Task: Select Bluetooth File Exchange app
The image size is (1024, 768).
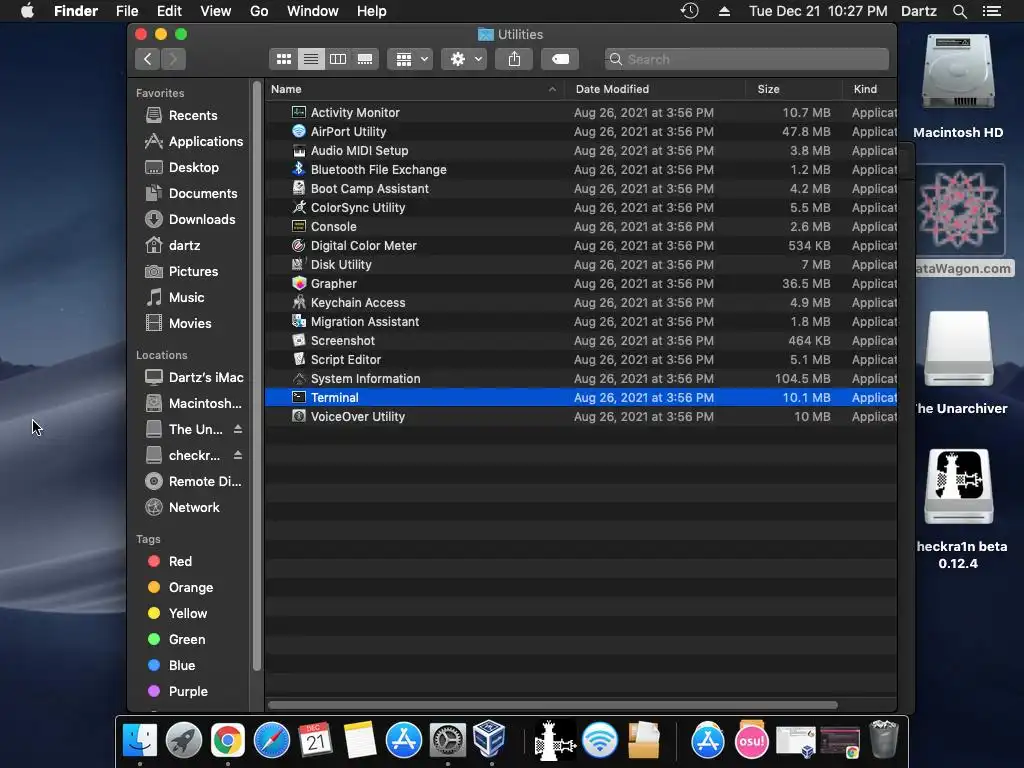Action: click(581, 169)
